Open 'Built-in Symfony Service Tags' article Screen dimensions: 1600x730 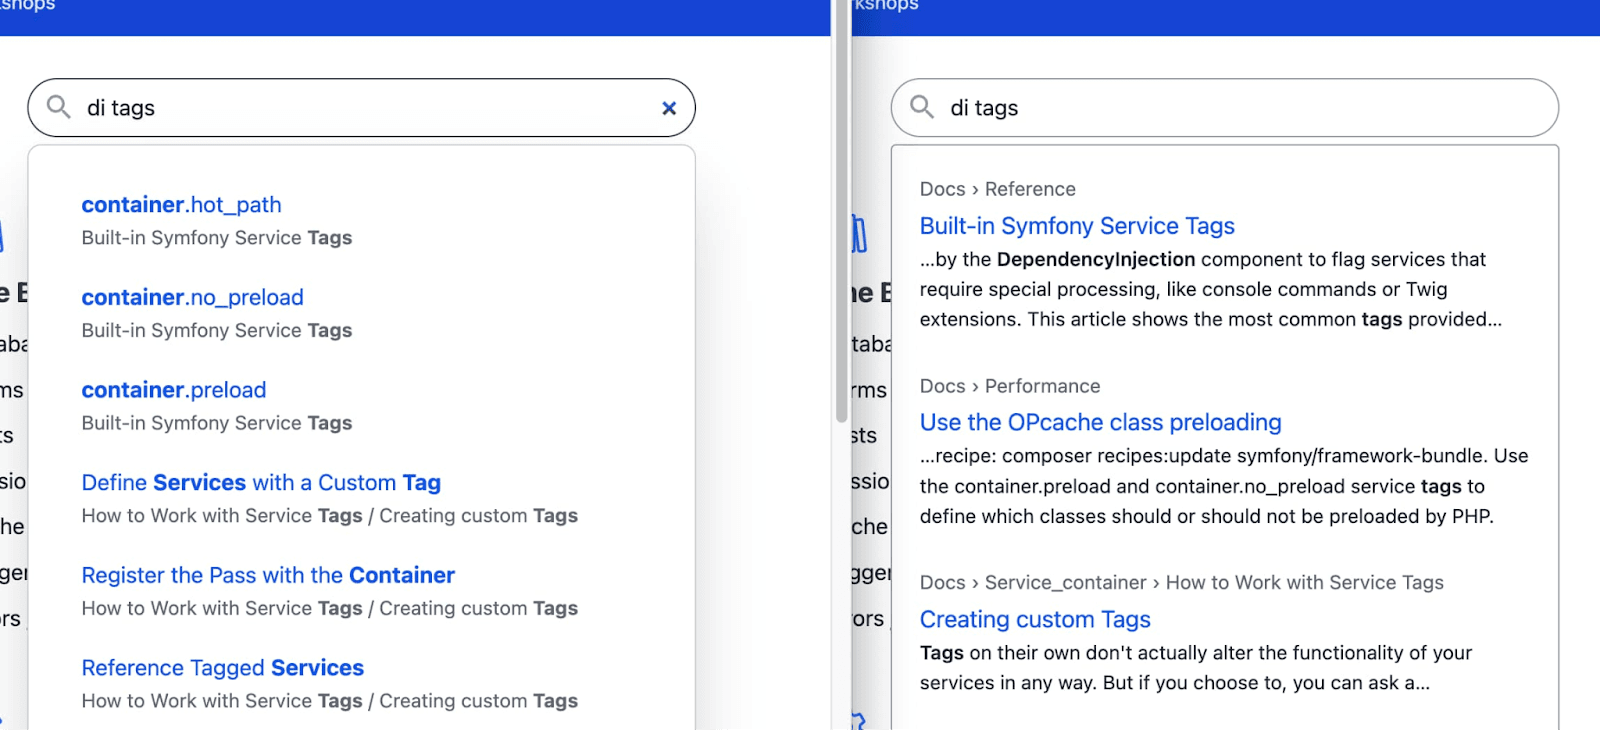click(x=1077, y=226)
